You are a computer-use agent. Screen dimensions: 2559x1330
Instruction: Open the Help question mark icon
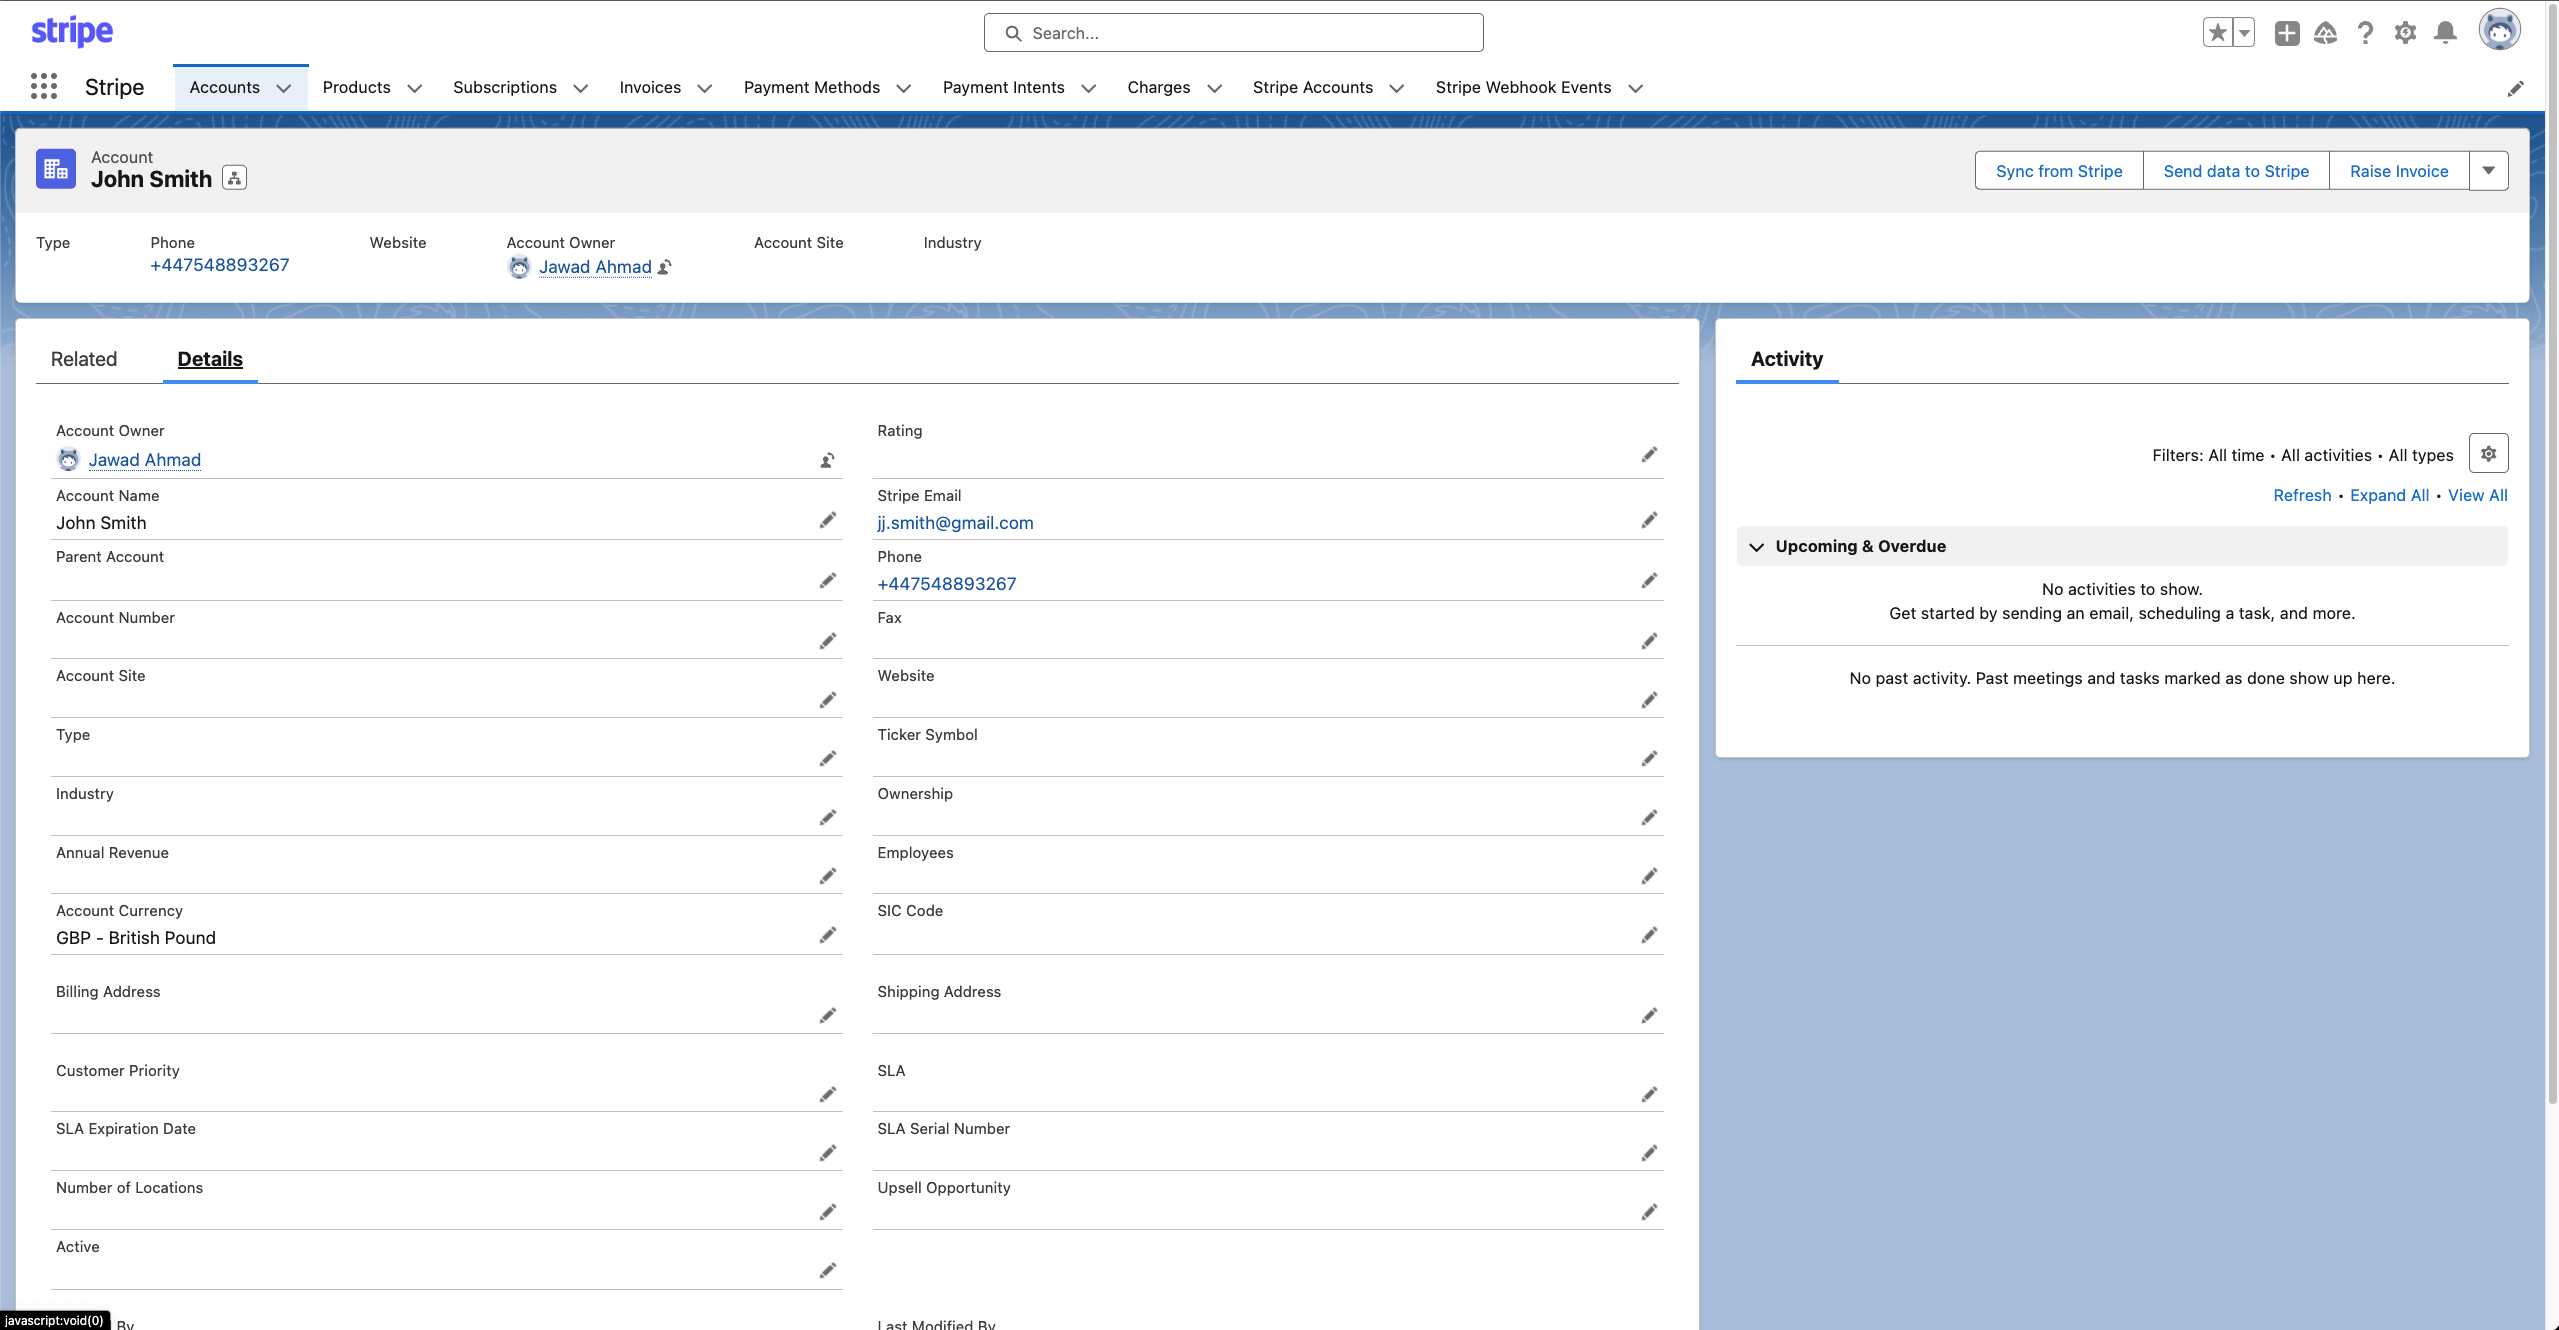coord(2365,33)
